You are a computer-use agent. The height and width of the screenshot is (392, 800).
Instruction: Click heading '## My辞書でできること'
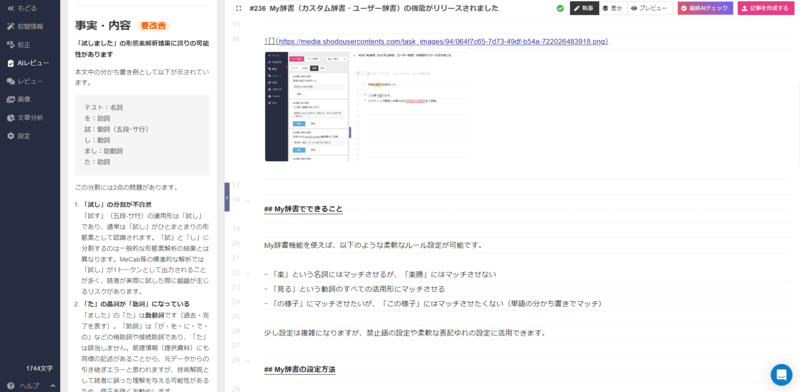tap(304, 209)
